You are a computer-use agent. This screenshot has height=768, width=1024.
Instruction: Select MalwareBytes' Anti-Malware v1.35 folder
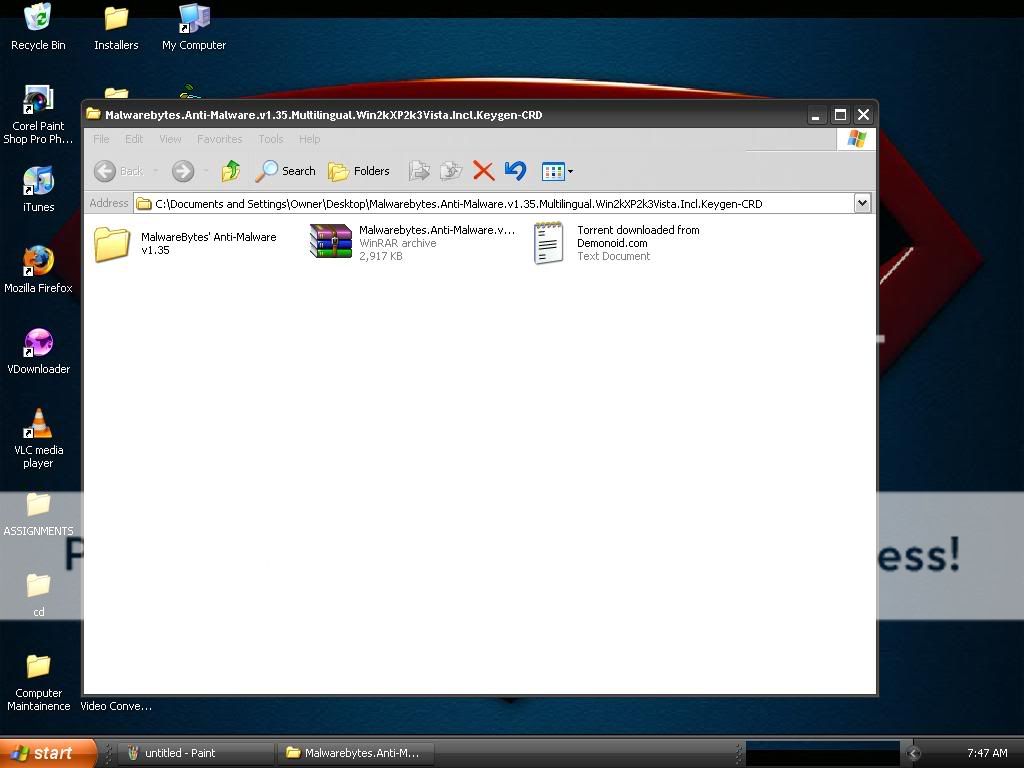[185, 244]
